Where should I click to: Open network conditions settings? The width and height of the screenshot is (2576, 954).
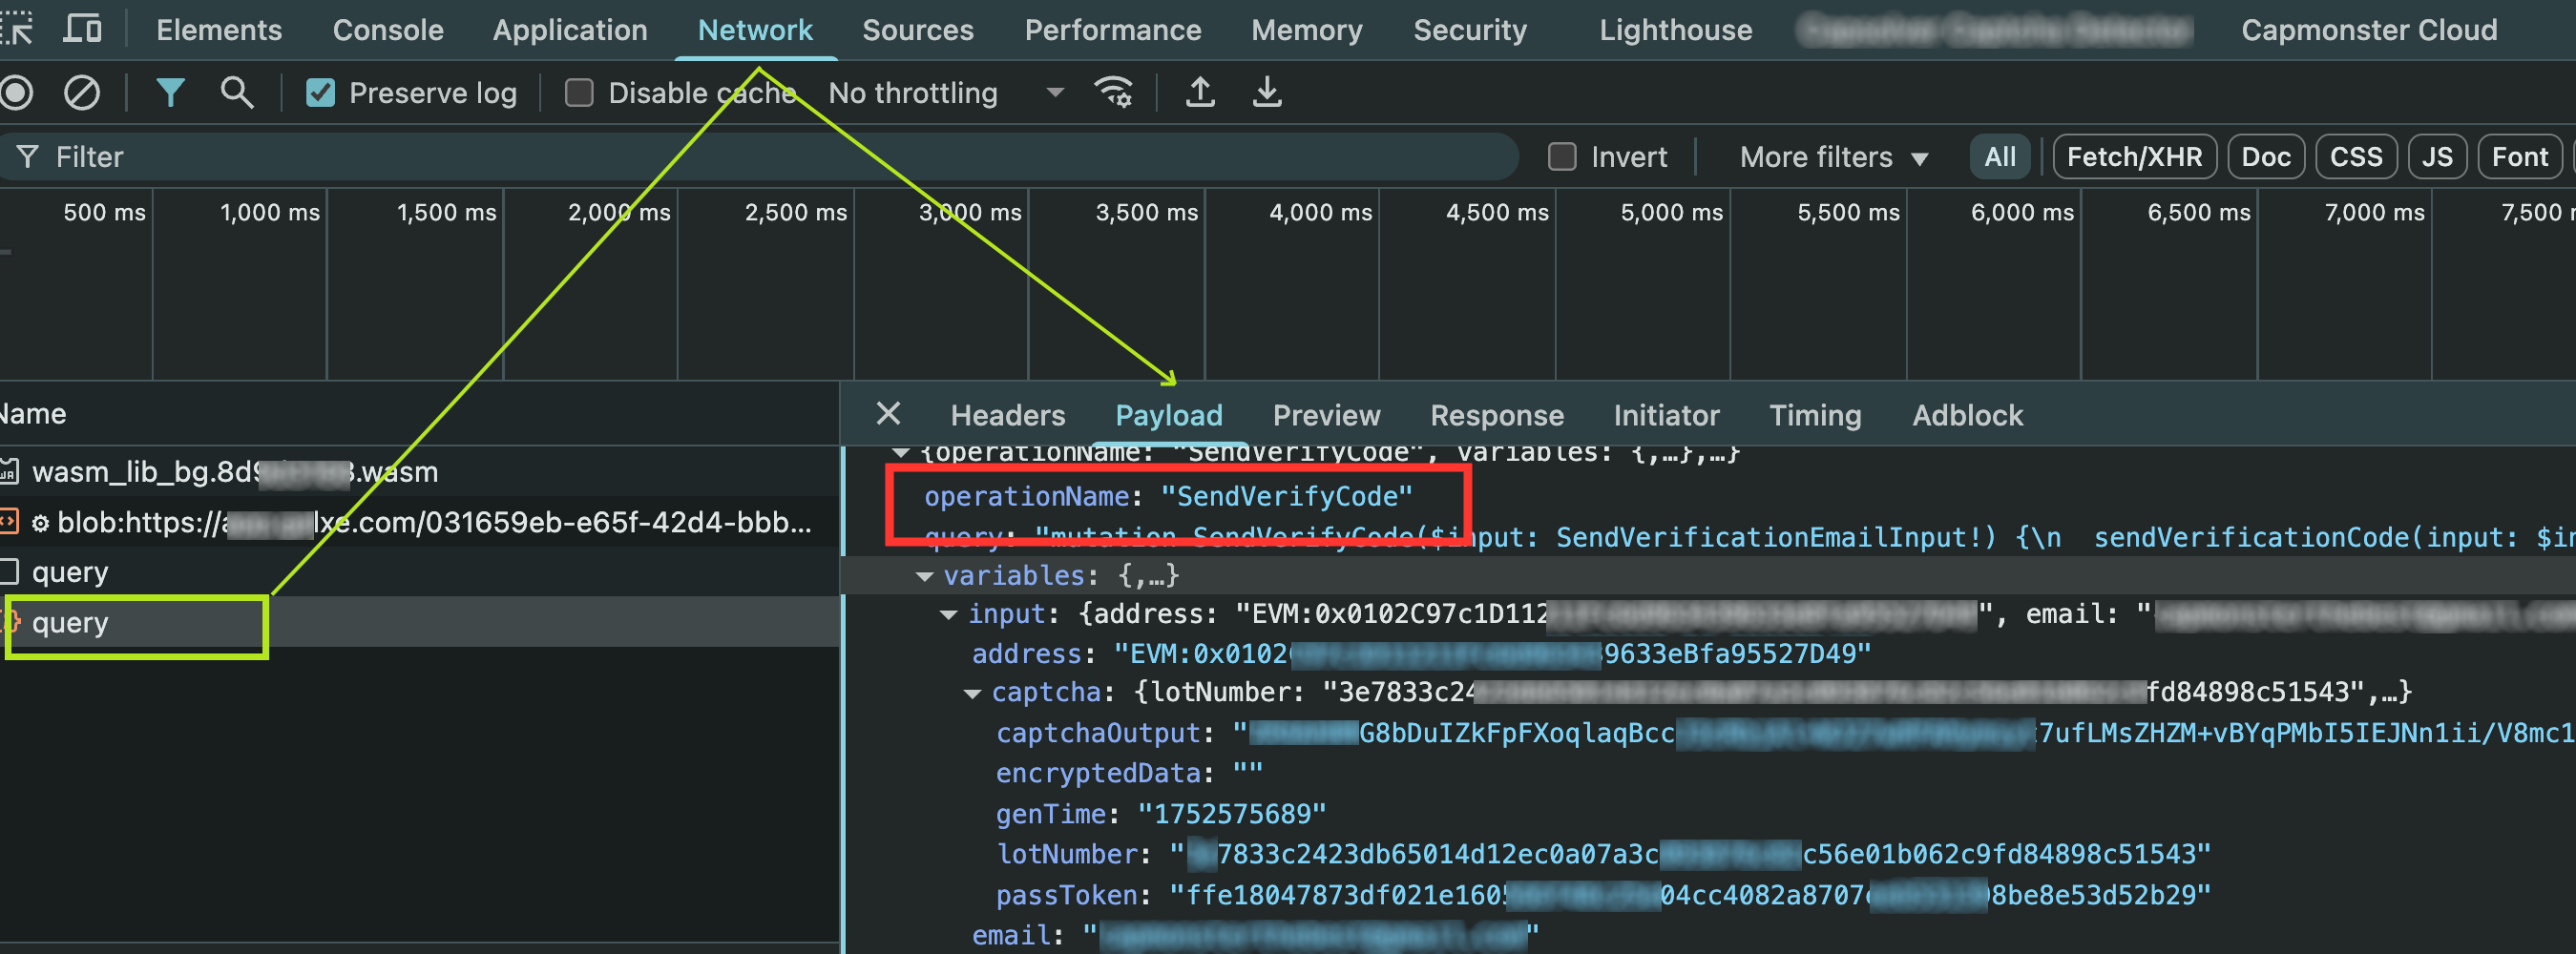[1115, 92]
